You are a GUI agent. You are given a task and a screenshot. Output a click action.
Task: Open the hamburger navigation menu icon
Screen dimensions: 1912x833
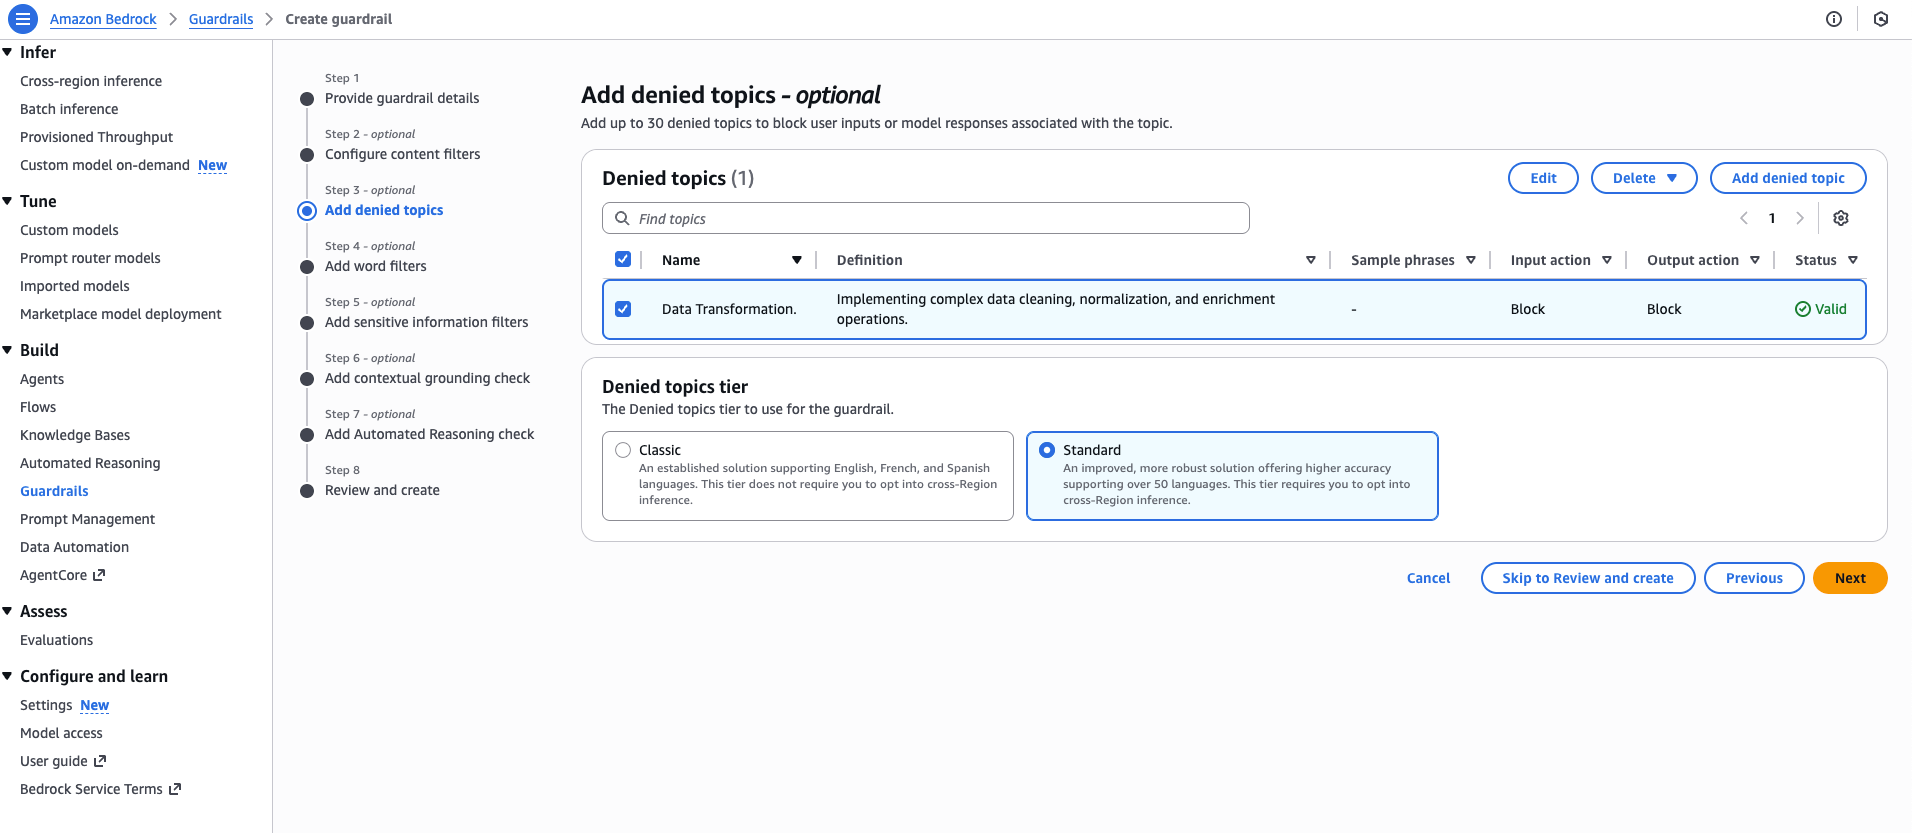coord(22,19)
